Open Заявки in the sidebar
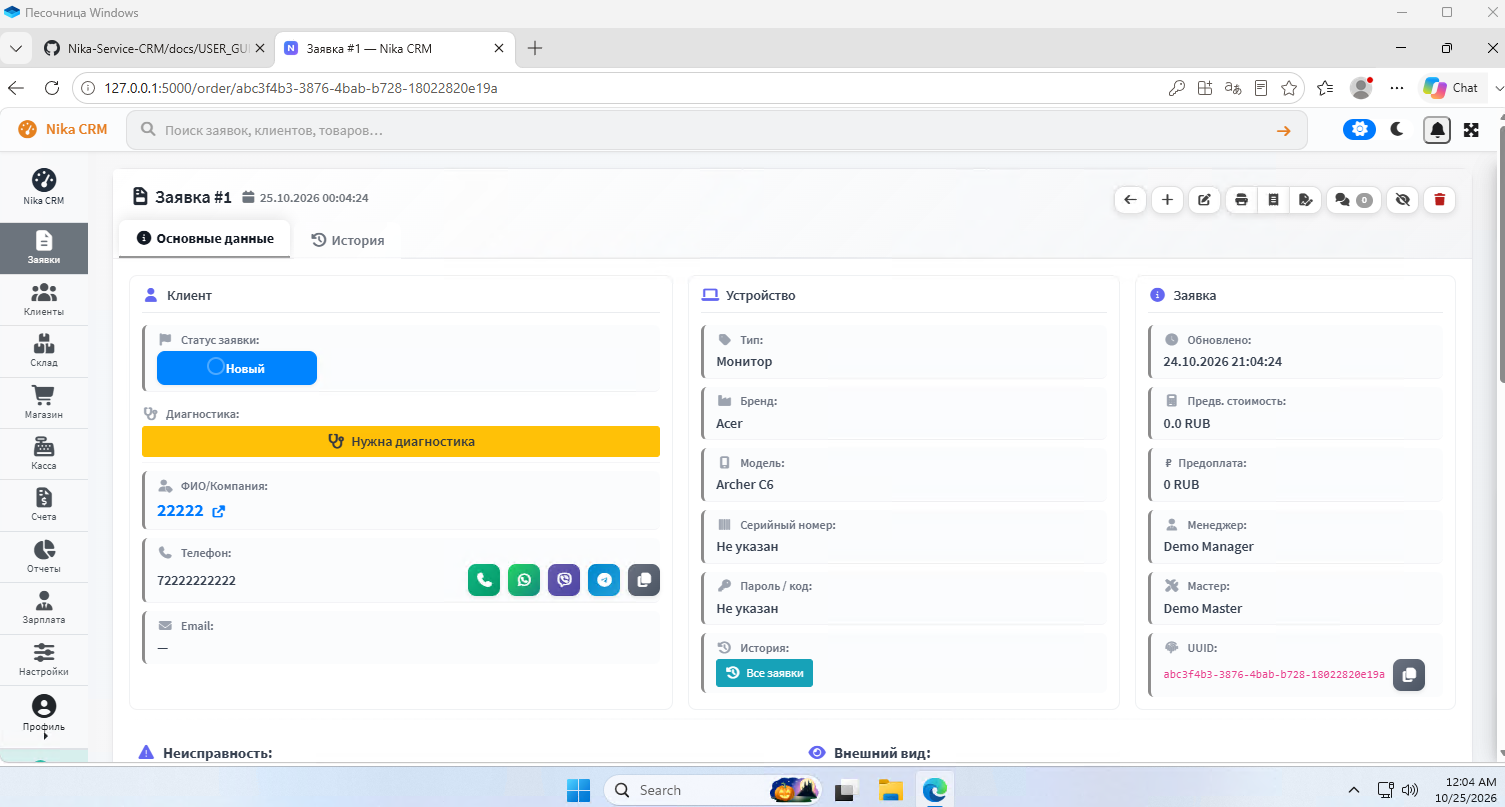The height and width of the screenshot is (807, 1505). (44, 248)
